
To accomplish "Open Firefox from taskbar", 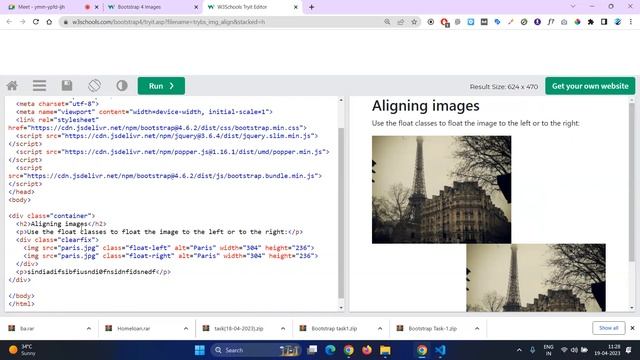I will pyautogui.click(x=367, y=350).
